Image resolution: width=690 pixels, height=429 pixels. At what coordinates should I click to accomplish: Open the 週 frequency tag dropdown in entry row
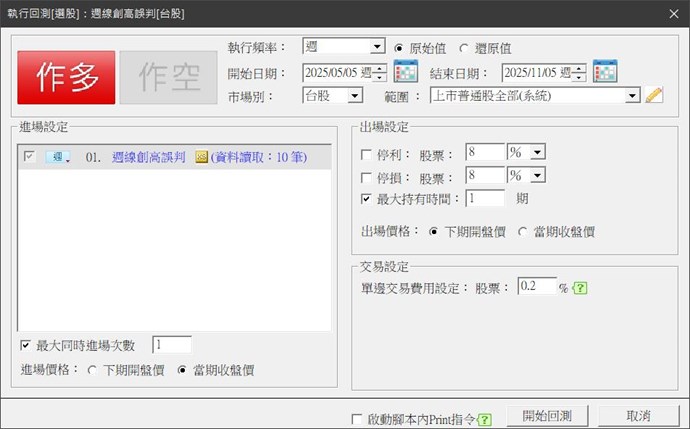58,157
